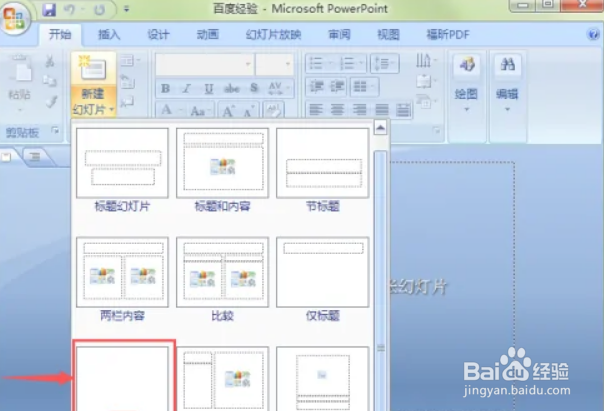
Task: Click the 新建幻灯片 slide icon
Action: coord(93,68)
